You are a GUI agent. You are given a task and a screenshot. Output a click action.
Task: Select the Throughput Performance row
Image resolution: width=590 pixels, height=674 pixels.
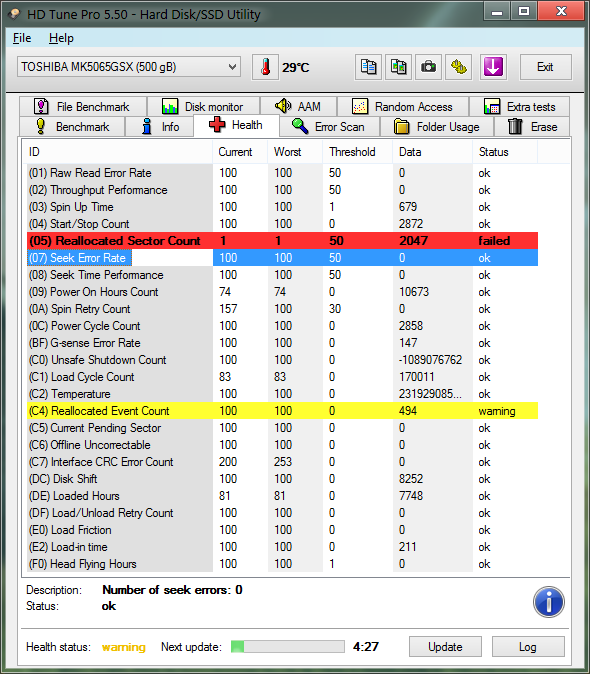tap(282, 190)
